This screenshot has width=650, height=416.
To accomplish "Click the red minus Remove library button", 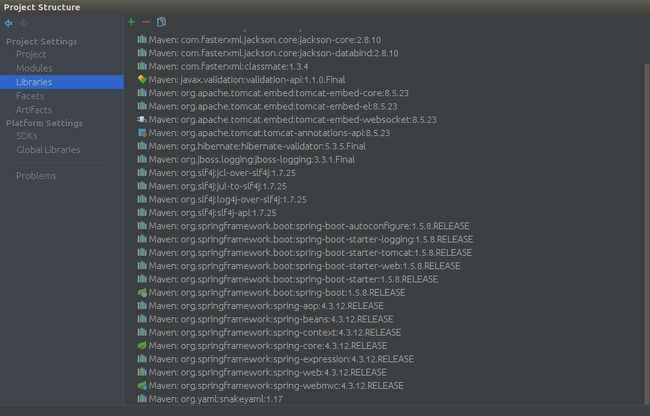I will (x=146, y=22).
